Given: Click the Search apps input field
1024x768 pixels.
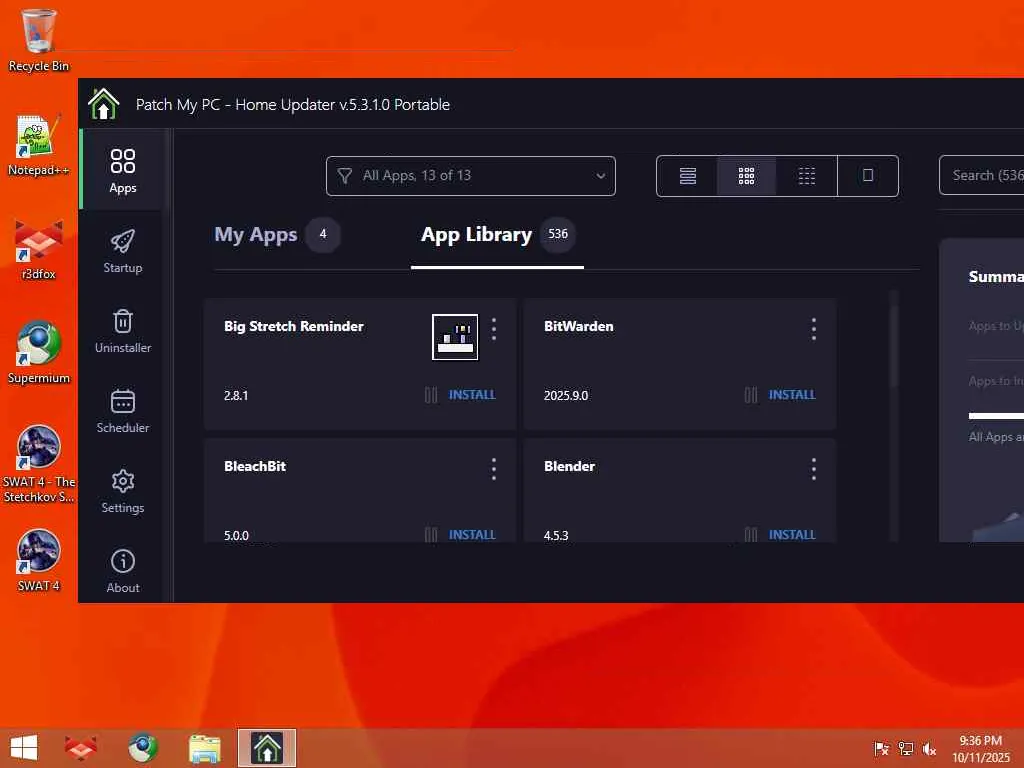Looking at the screenshot, I should pyautogui.click(x=982, y=176).
